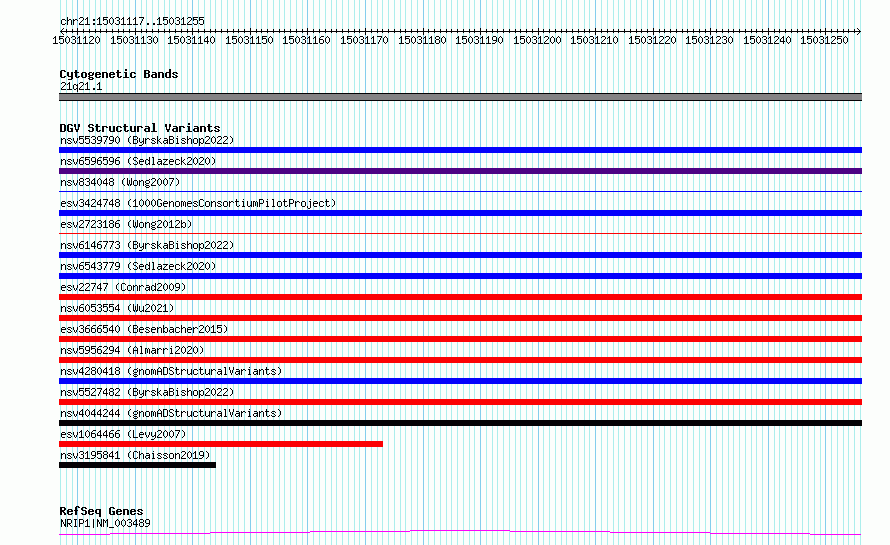This screenshot has height=545, width=890.
Task: Click ruler position 15031250
Action: tap(824, 40)
